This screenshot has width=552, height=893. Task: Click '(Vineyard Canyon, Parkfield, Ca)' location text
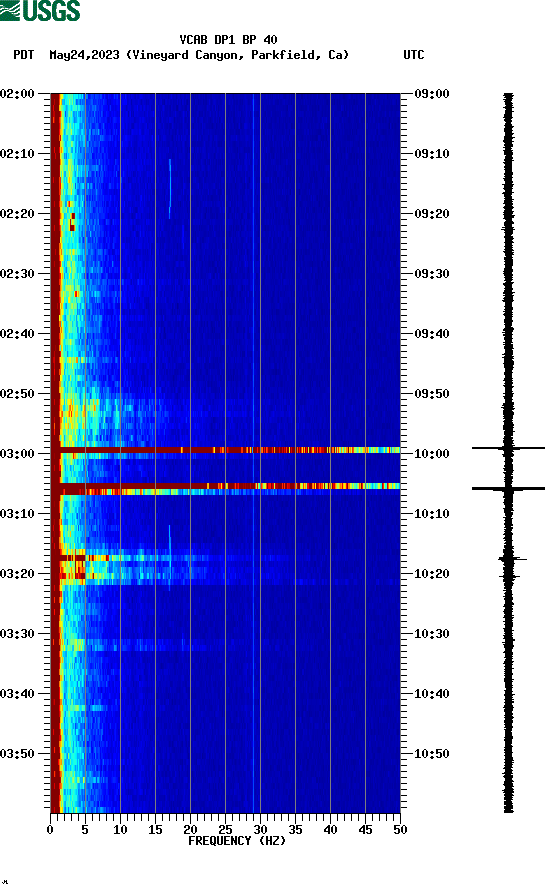(x=238, y=55)
